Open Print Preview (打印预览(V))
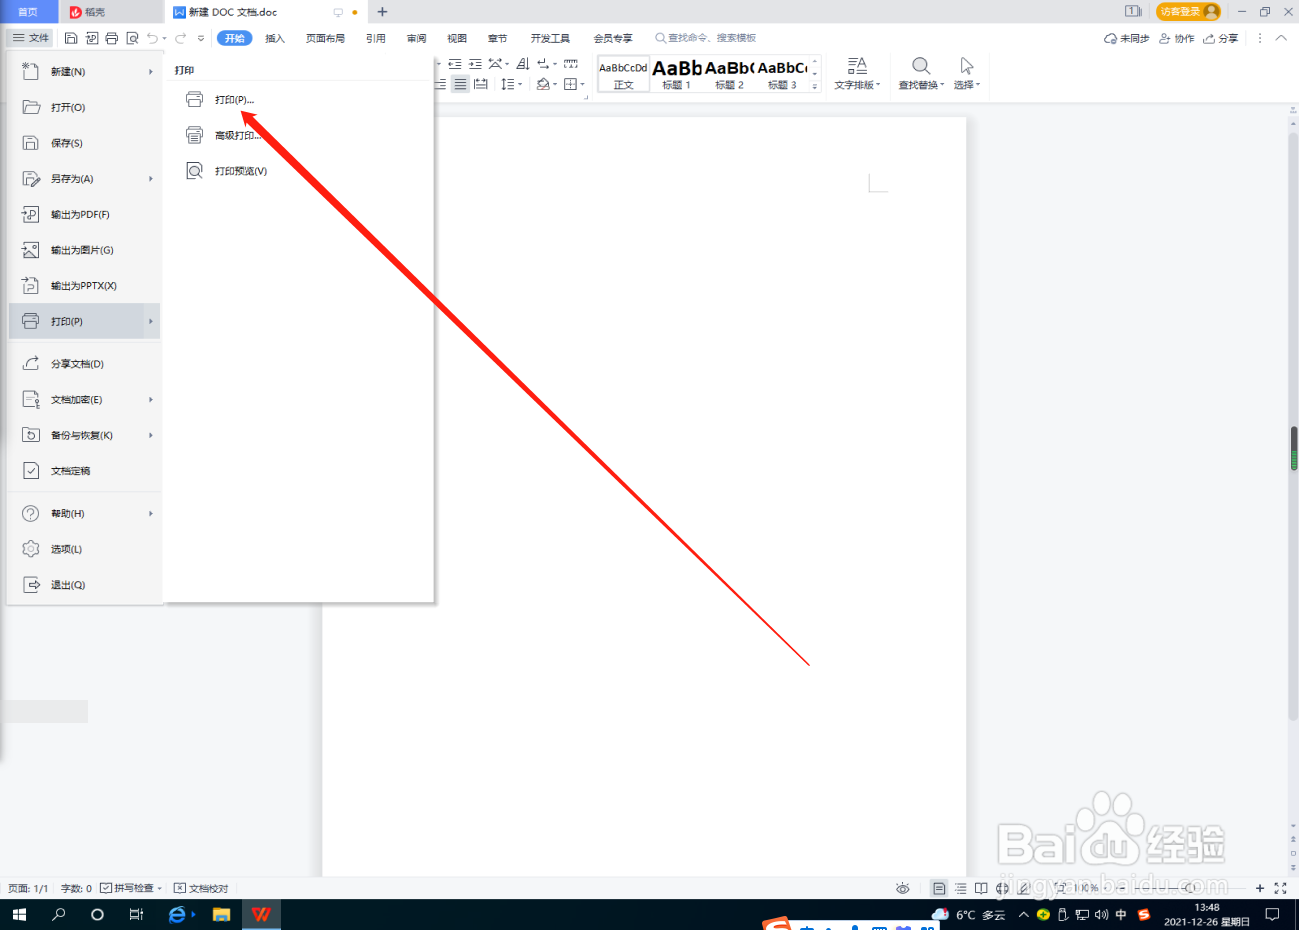This screenshot has width=1299, height=930. (228, 171)
